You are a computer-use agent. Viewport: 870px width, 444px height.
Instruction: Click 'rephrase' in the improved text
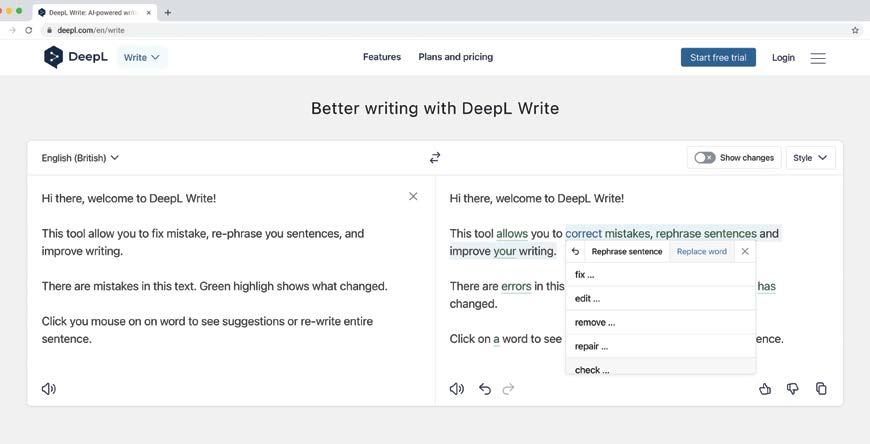coord(678,234)
